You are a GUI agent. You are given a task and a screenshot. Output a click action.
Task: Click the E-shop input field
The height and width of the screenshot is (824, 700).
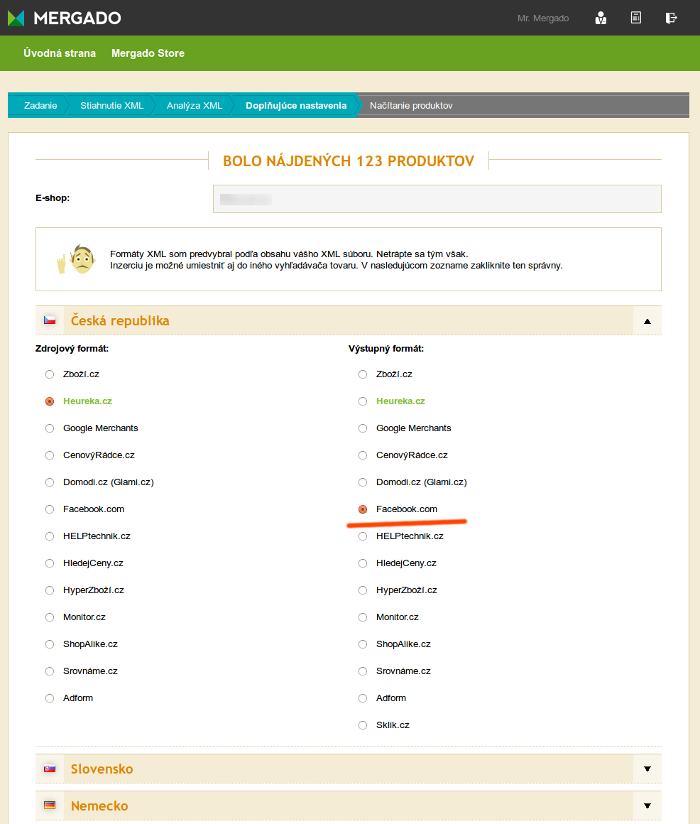(437, 199)
